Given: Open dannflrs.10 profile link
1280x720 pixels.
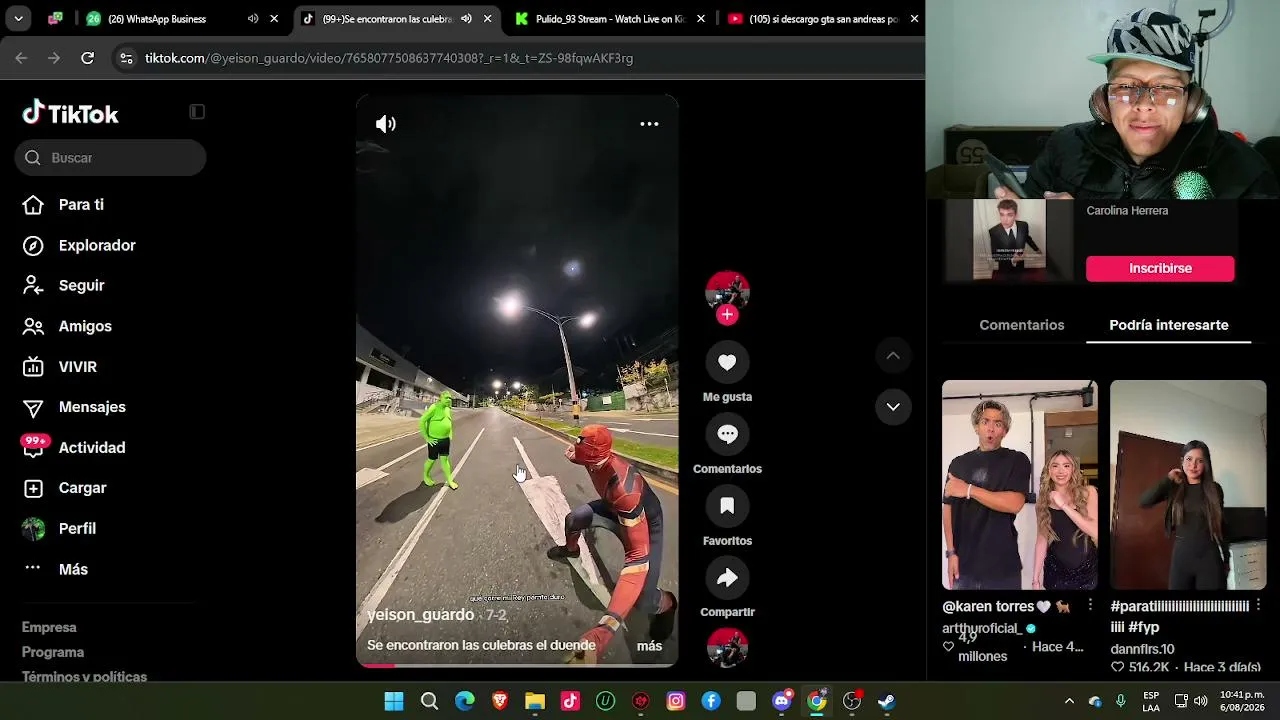Looking at the screenshot, I should [1142, 649].
